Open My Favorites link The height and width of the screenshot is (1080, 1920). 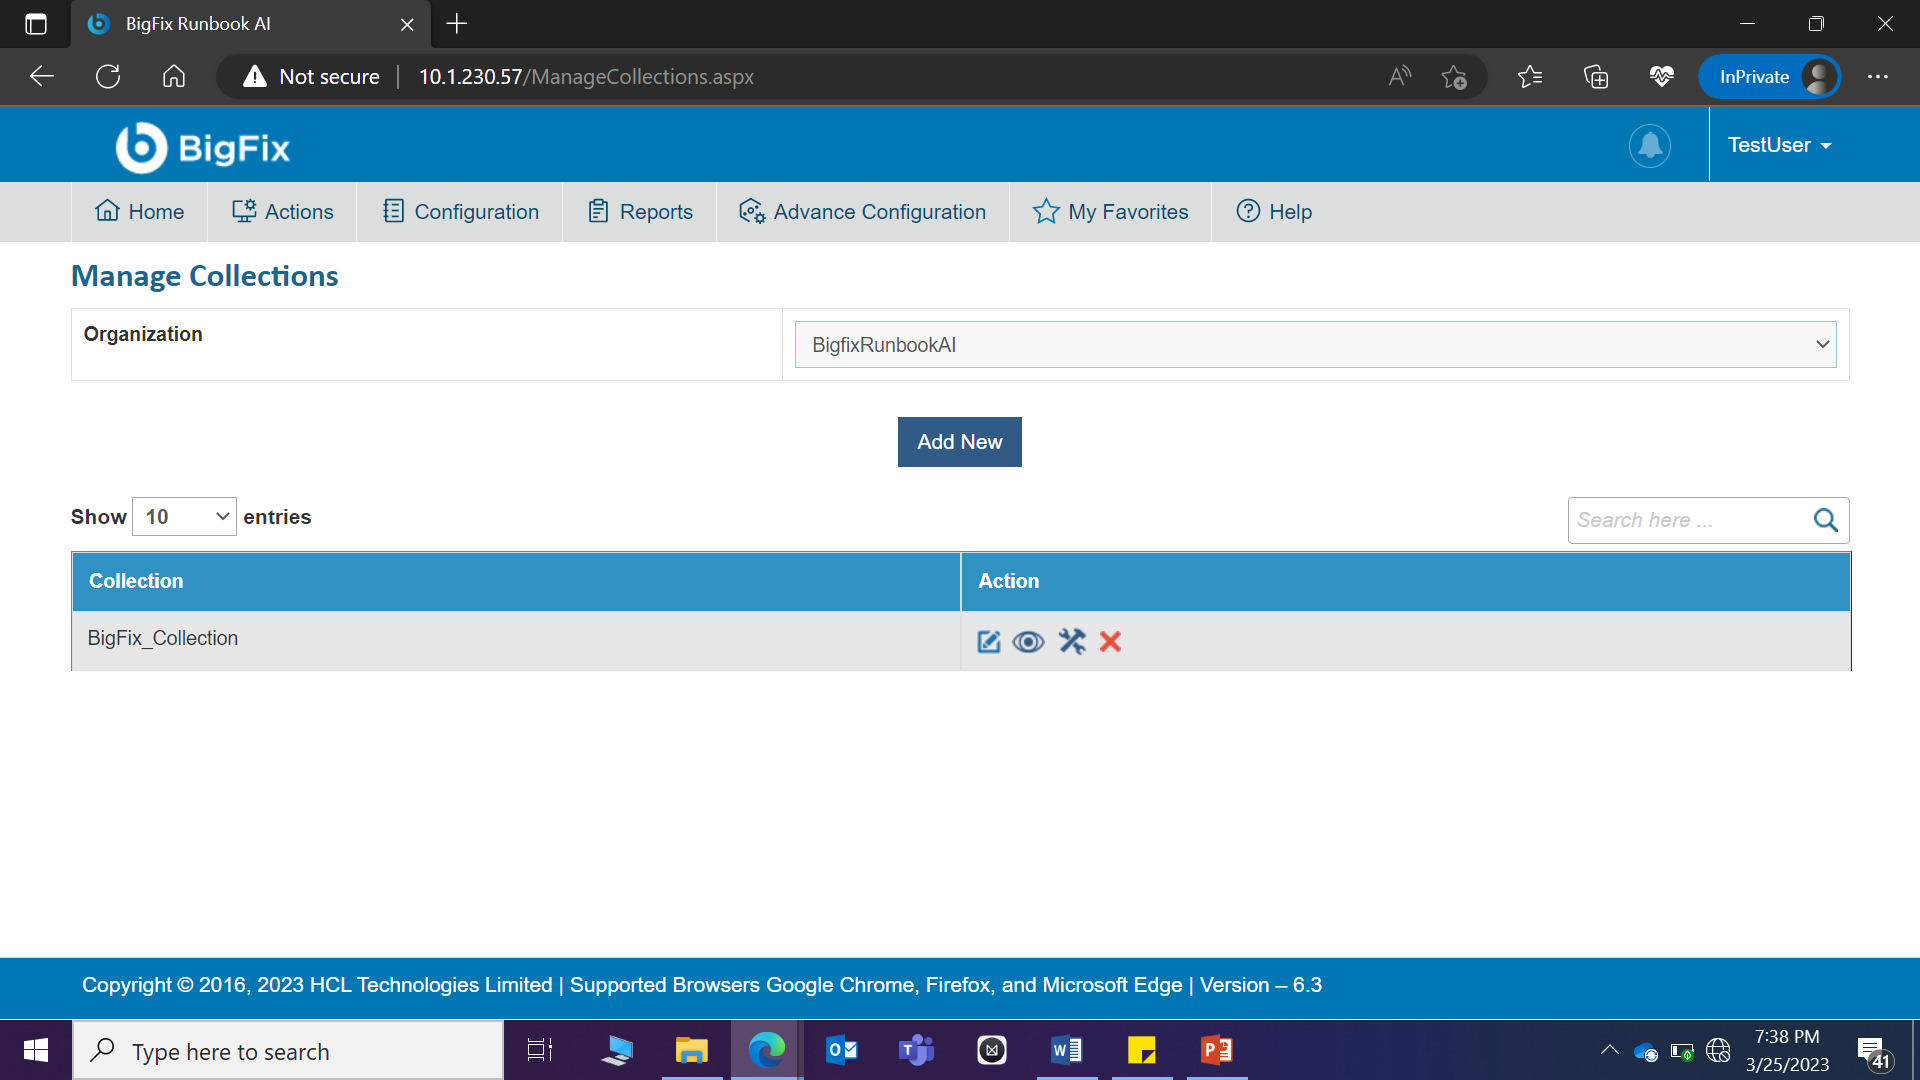coord(1110,212)
